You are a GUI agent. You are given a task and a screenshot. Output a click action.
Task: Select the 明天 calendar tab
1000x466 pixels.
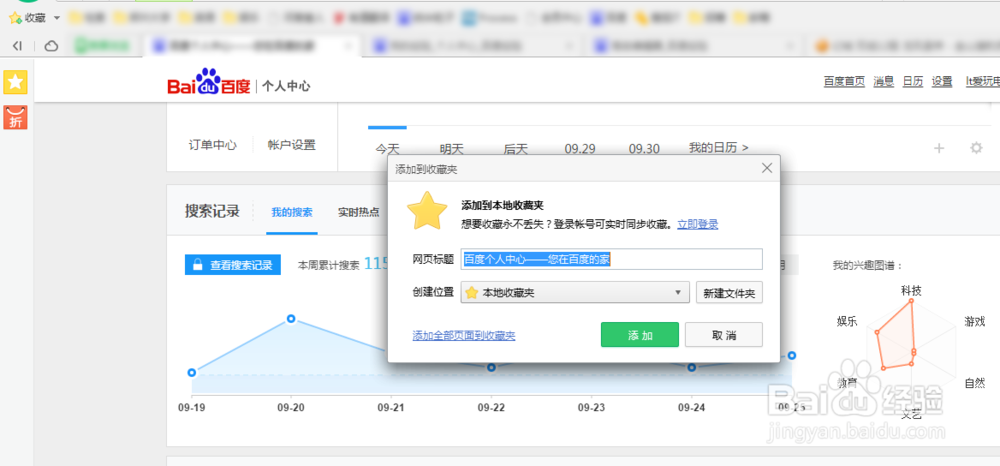pyautogui.click(x=452, y=149)
